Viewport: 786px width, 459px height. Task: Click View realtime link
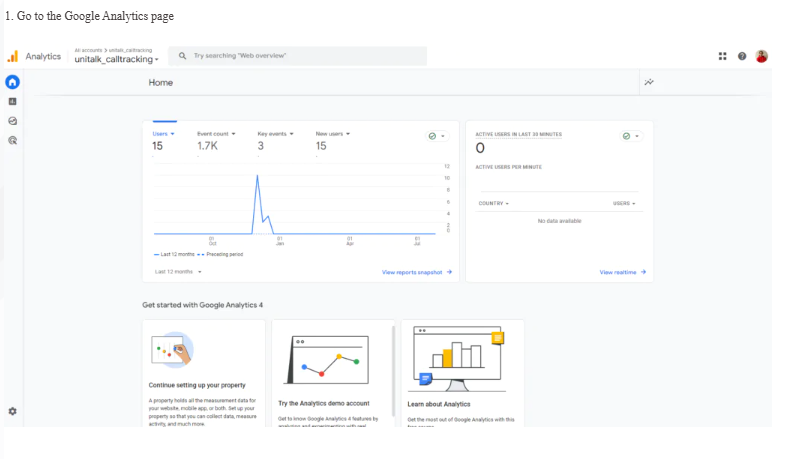623,272
